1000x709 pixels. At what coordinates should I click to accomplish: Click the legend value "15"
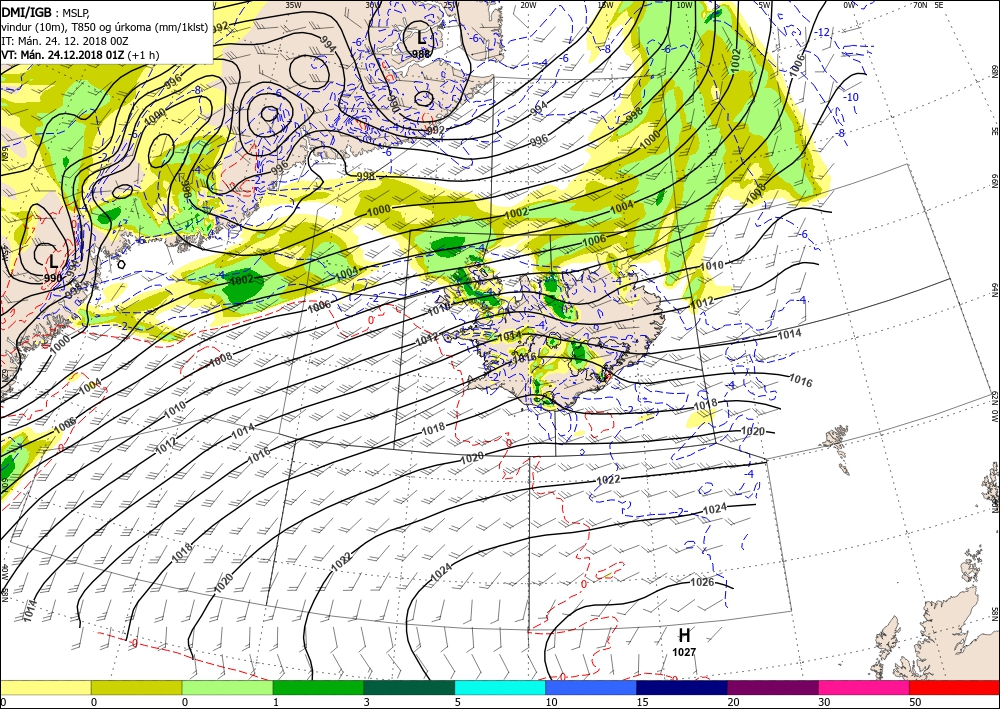642,702
